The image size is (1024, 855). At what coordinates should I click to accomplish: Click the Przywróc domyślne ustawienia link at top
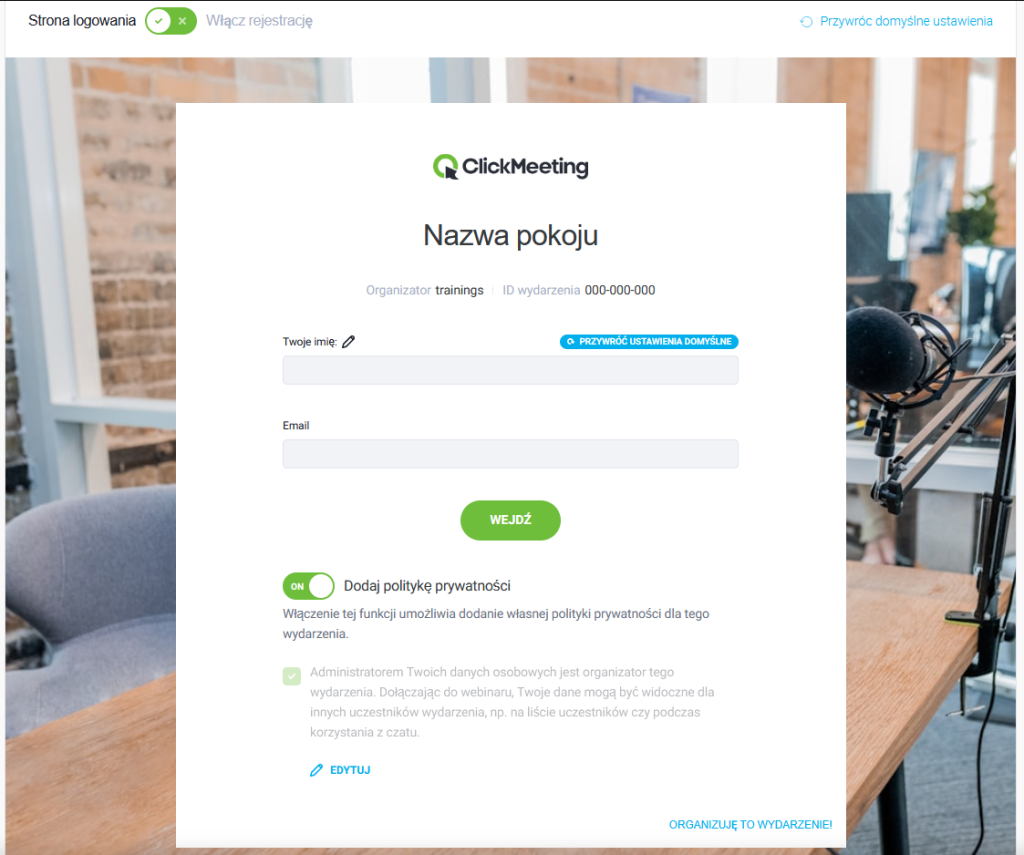(x=906, y=21)
